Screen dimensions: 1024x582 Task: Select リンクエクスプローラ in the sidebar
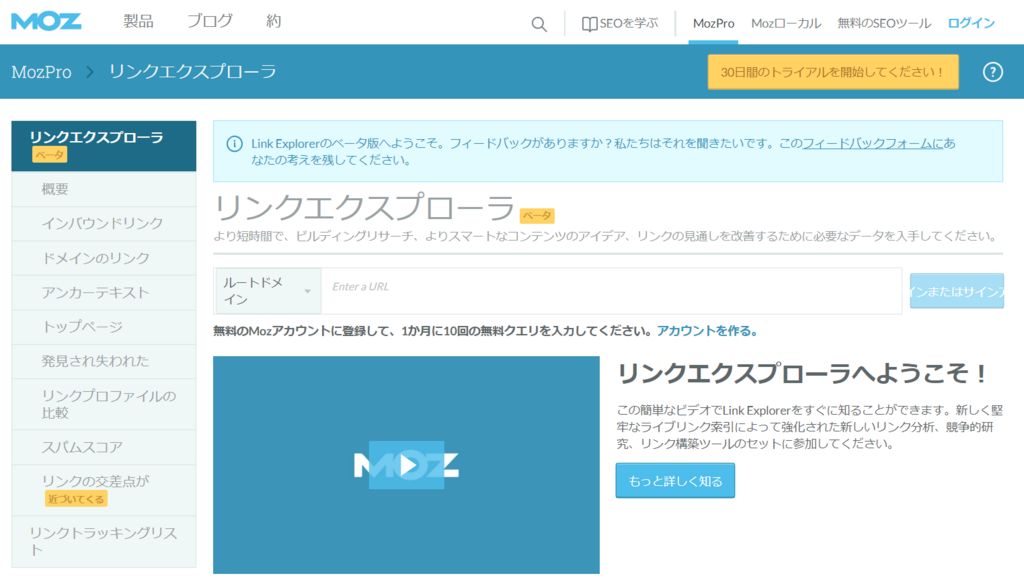click(x=104, y=146)
